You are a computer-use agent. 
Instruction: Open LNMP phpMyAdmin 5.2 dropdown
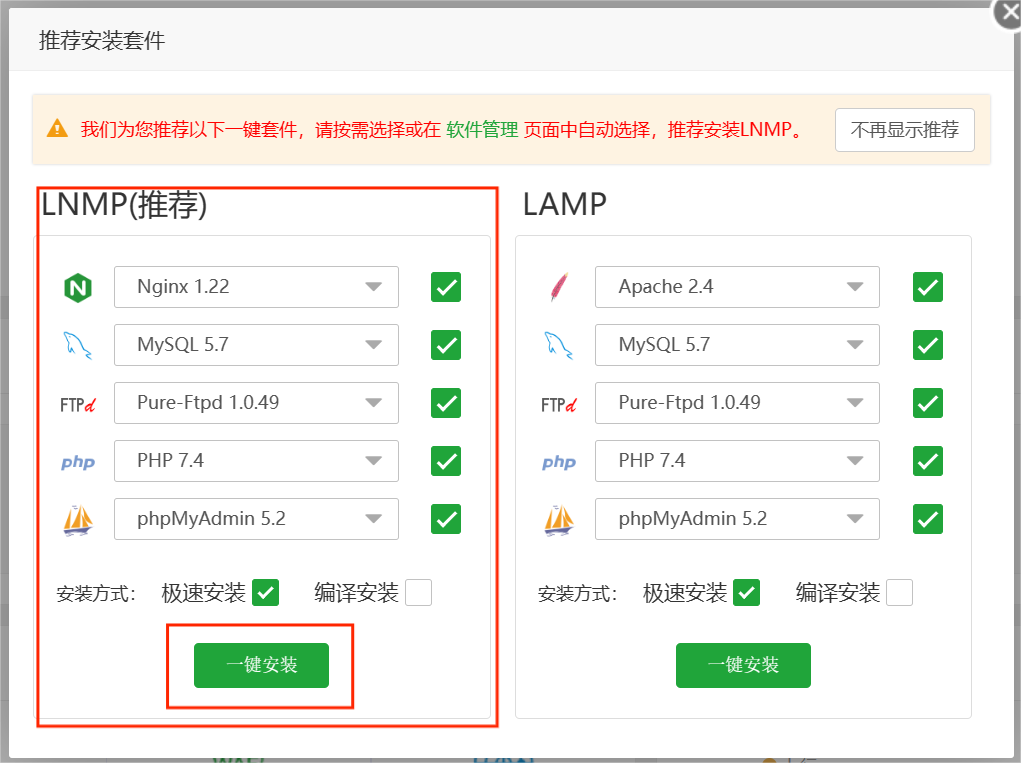click(256, 519)
